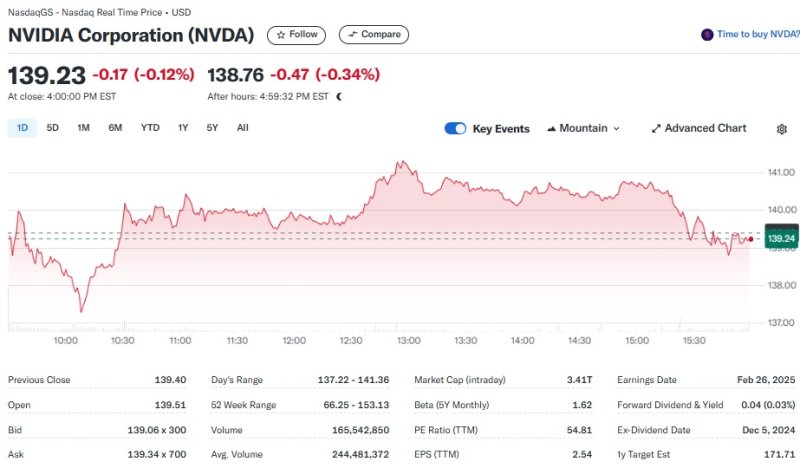Switch to the 1M range
The image size is (800, 468).
tap(83, 128)
